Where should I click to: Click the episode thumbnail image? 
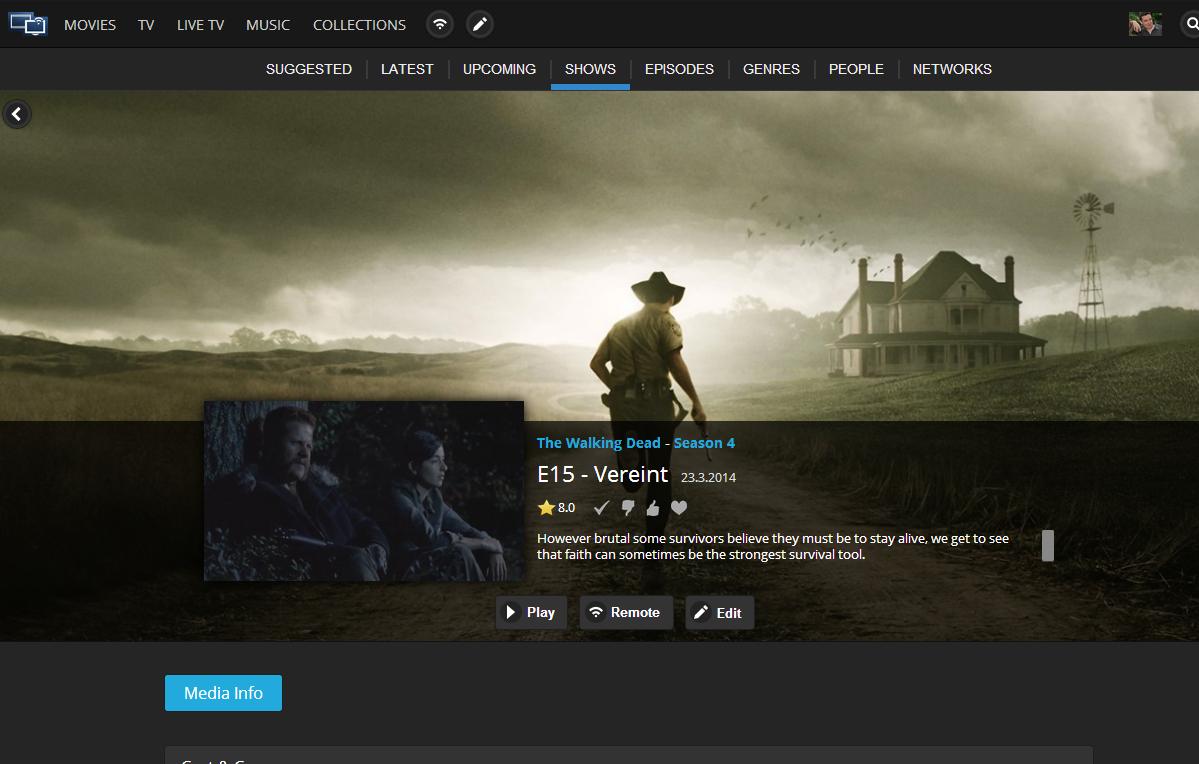[x=364, y=491]
